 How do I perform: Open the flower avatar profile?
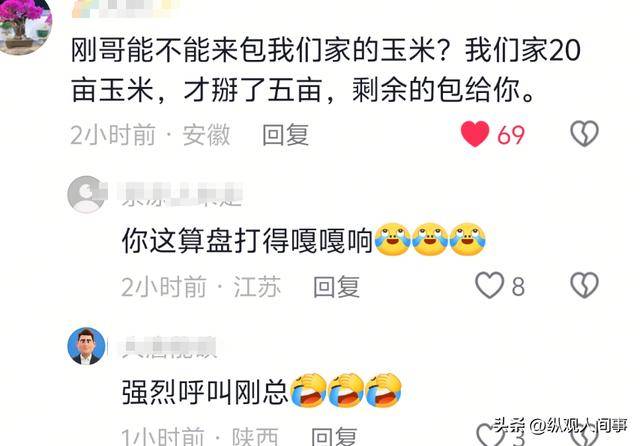tap(26, 25)
